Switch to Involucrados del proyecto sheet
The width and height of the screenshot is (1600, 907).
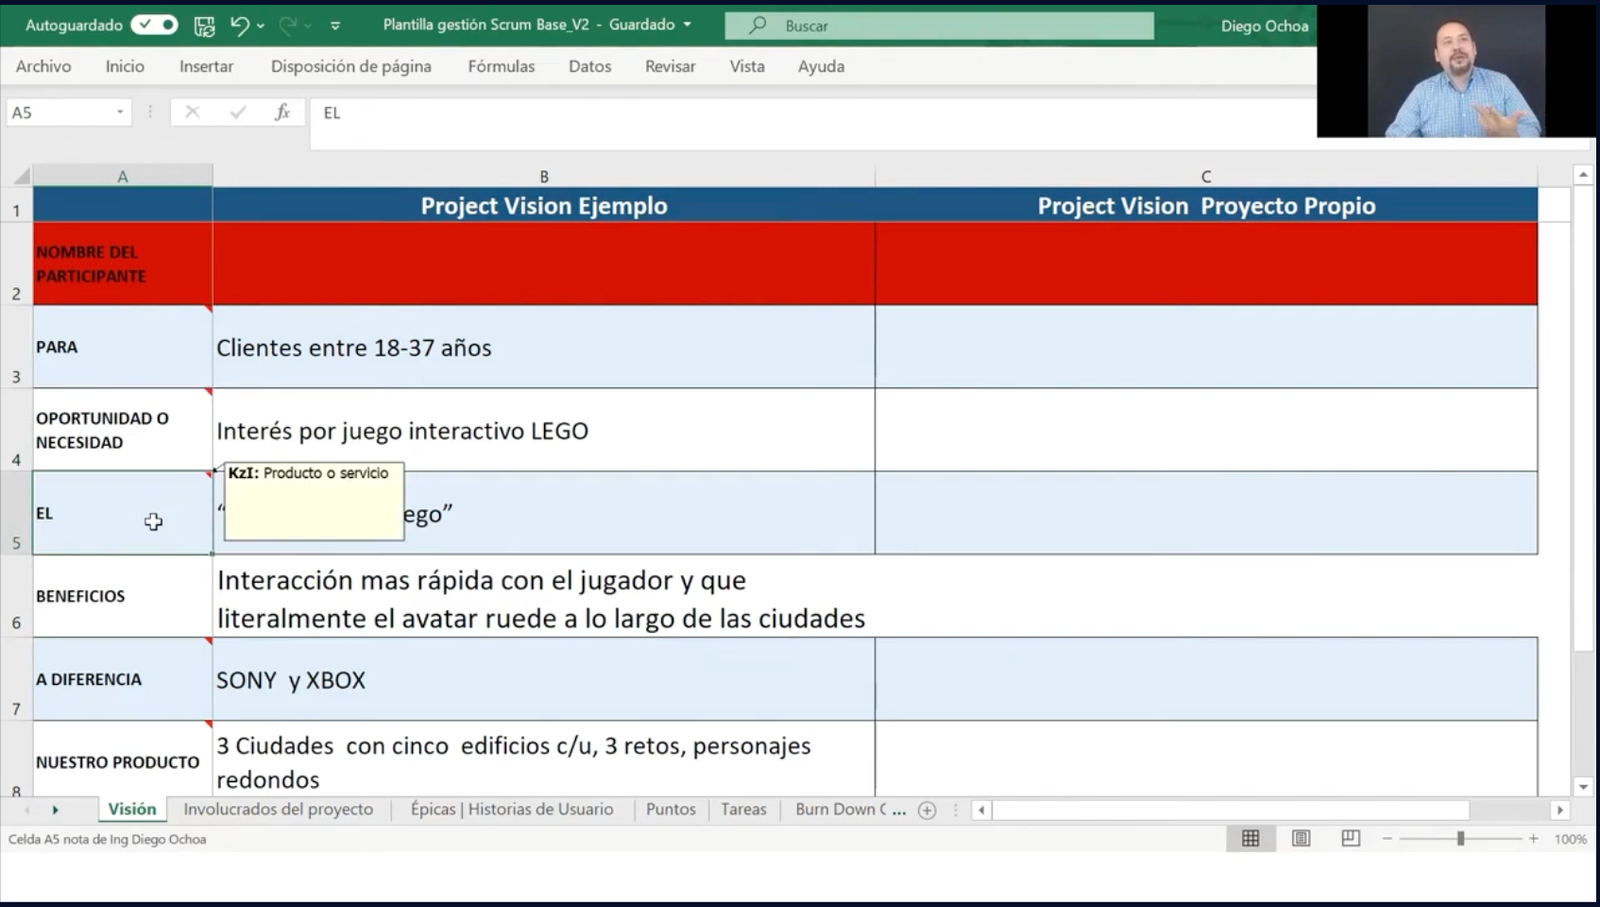tap(278, 809)
